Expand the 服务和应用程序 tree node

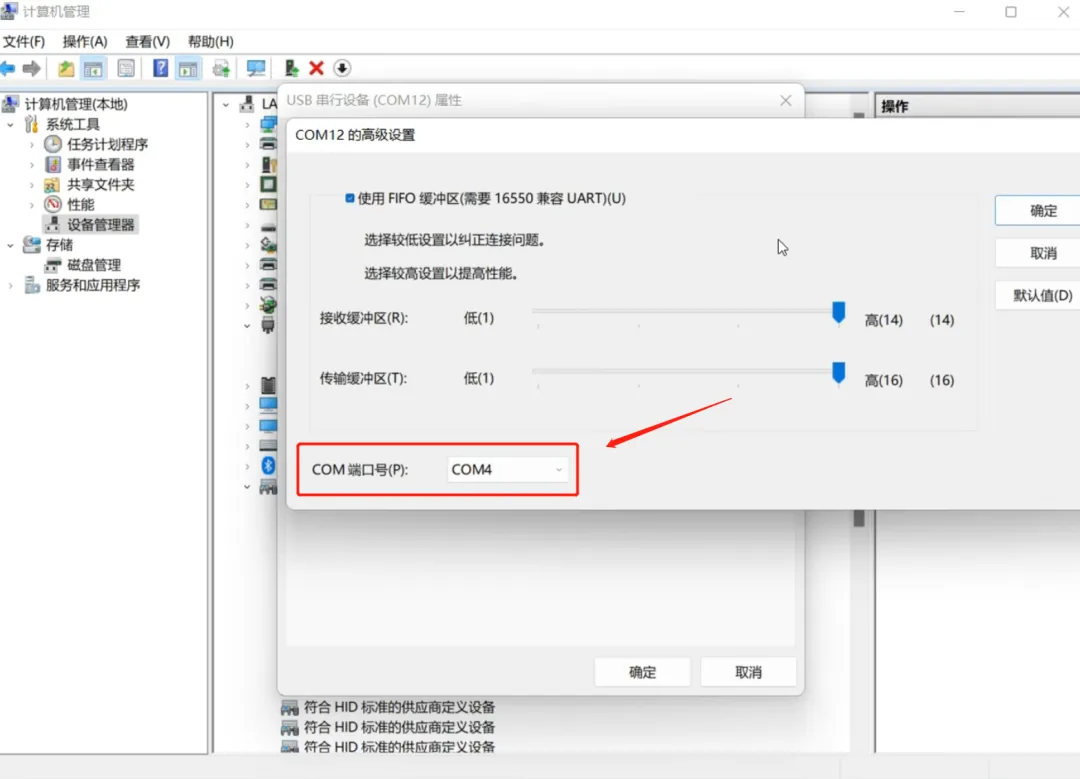(10, 285)
